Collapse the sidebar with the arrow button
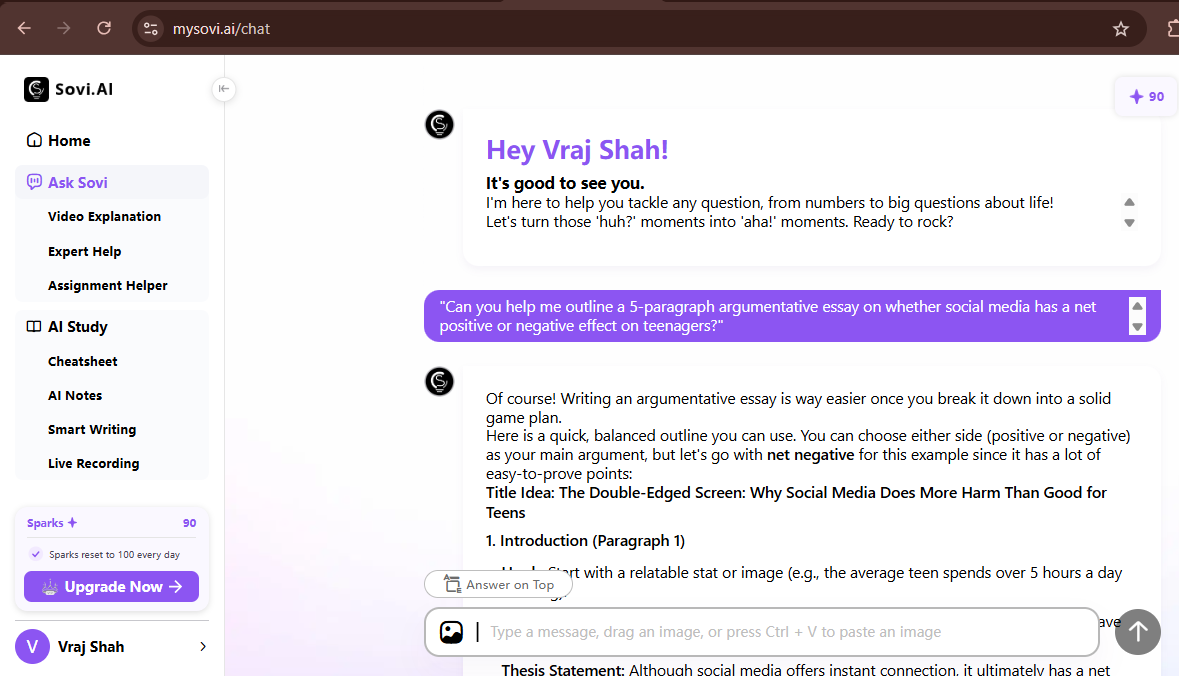Viewport: 1179px width, 676px height. [x=223, y=89]
